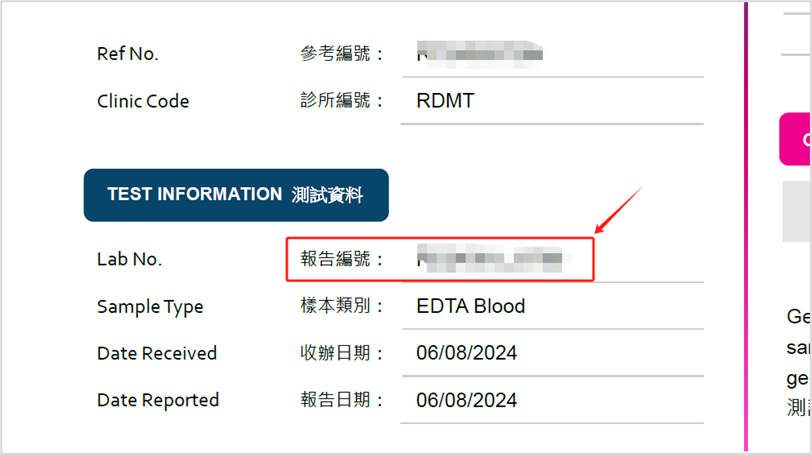Click the blurred Lab No. value in red box
The width and height of the screenshot is (812, 455).
tap(495, 260)
